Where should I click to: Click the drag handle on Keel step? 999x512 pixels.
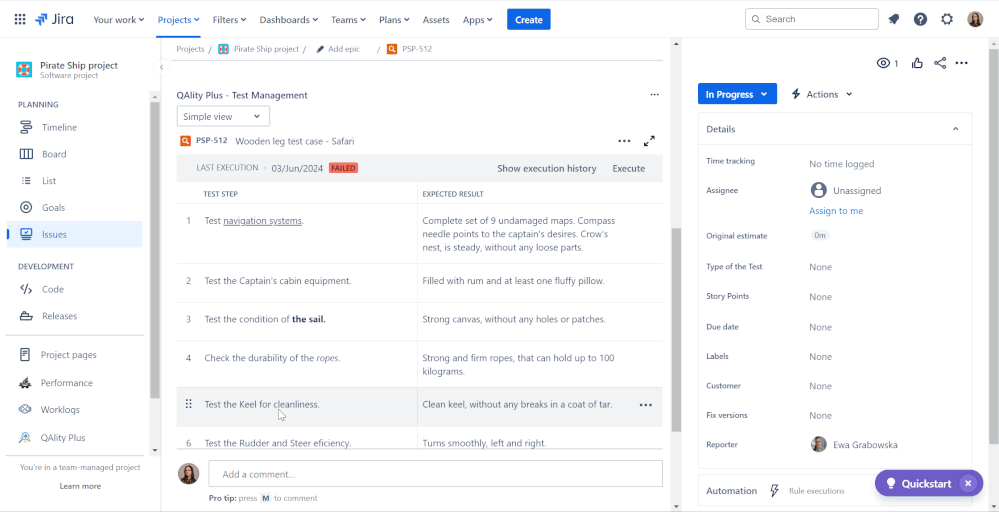click(188, 404)
